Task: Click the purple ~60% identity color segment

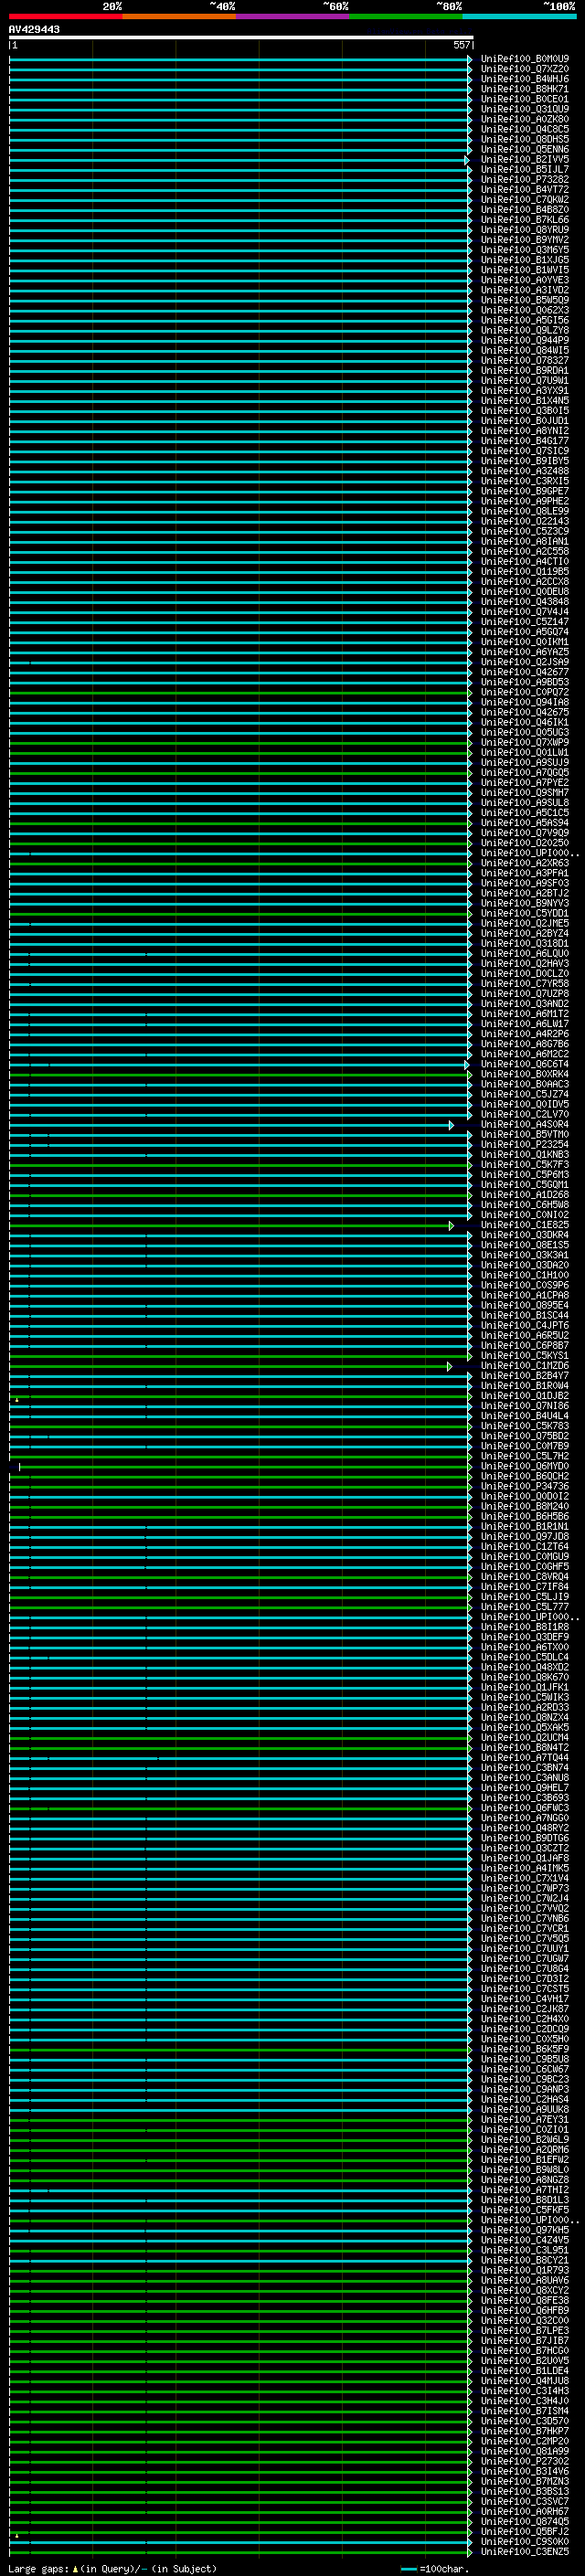Action: 292,16
